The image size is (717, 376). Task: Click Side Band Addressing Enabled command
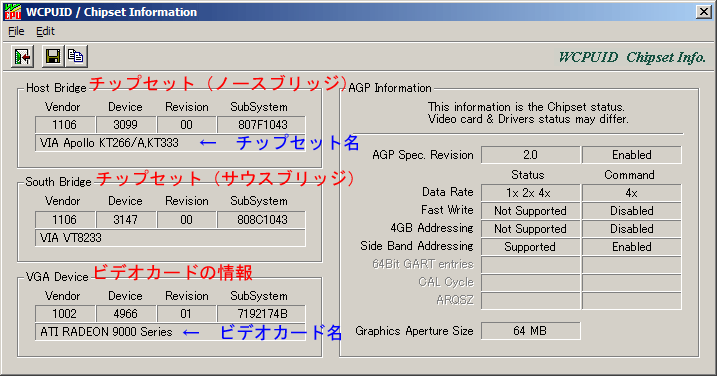coord(631,247)
